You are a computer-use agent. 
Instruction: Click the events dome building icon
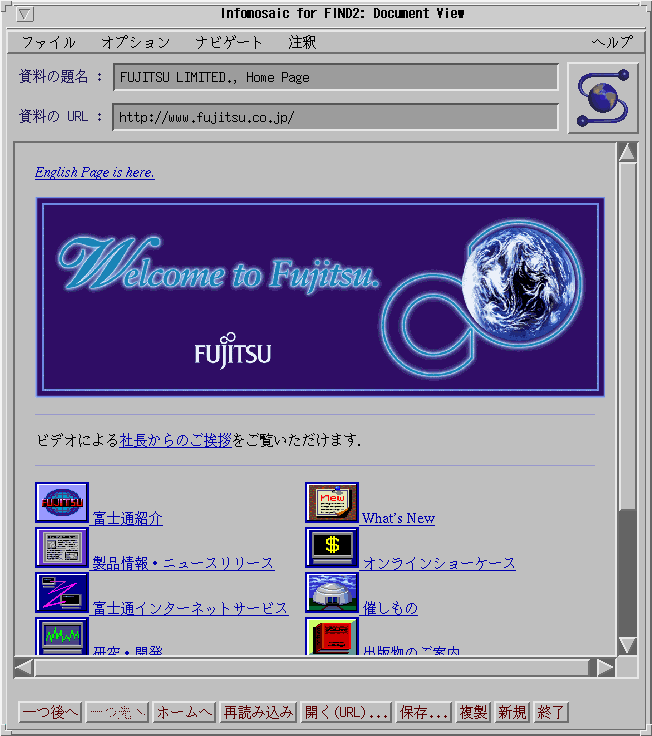tap(332, 593)
